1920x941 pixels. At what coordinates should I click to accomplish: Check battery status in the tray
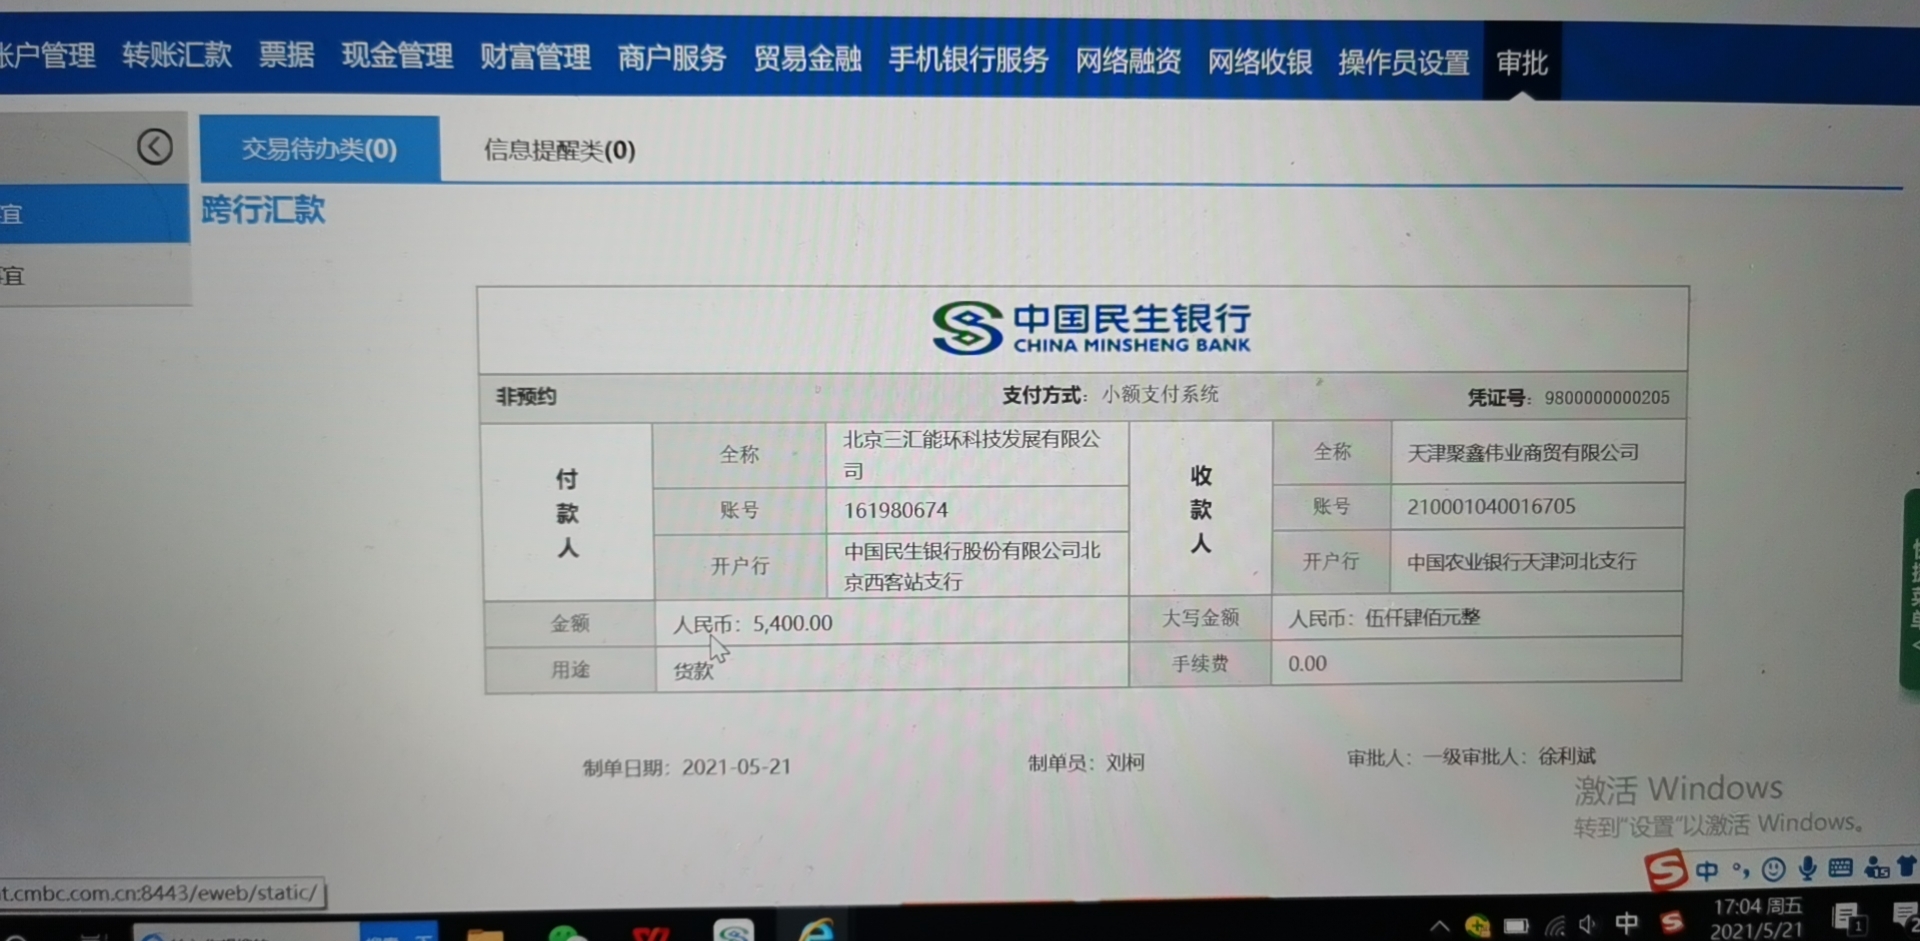(x=1516, y=925)
